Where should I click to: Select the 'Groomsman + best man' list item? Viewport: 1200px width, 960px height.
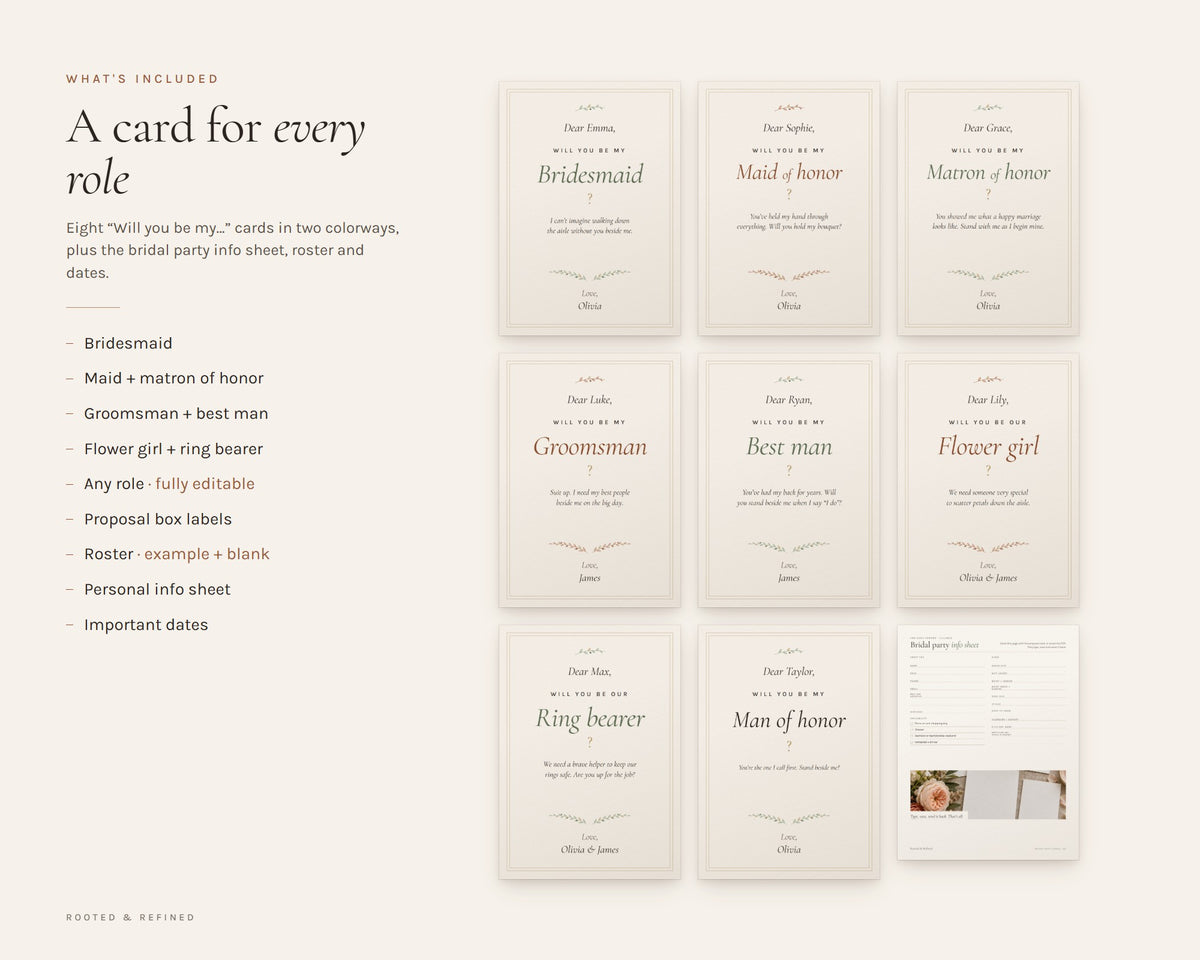coord(176,413)
